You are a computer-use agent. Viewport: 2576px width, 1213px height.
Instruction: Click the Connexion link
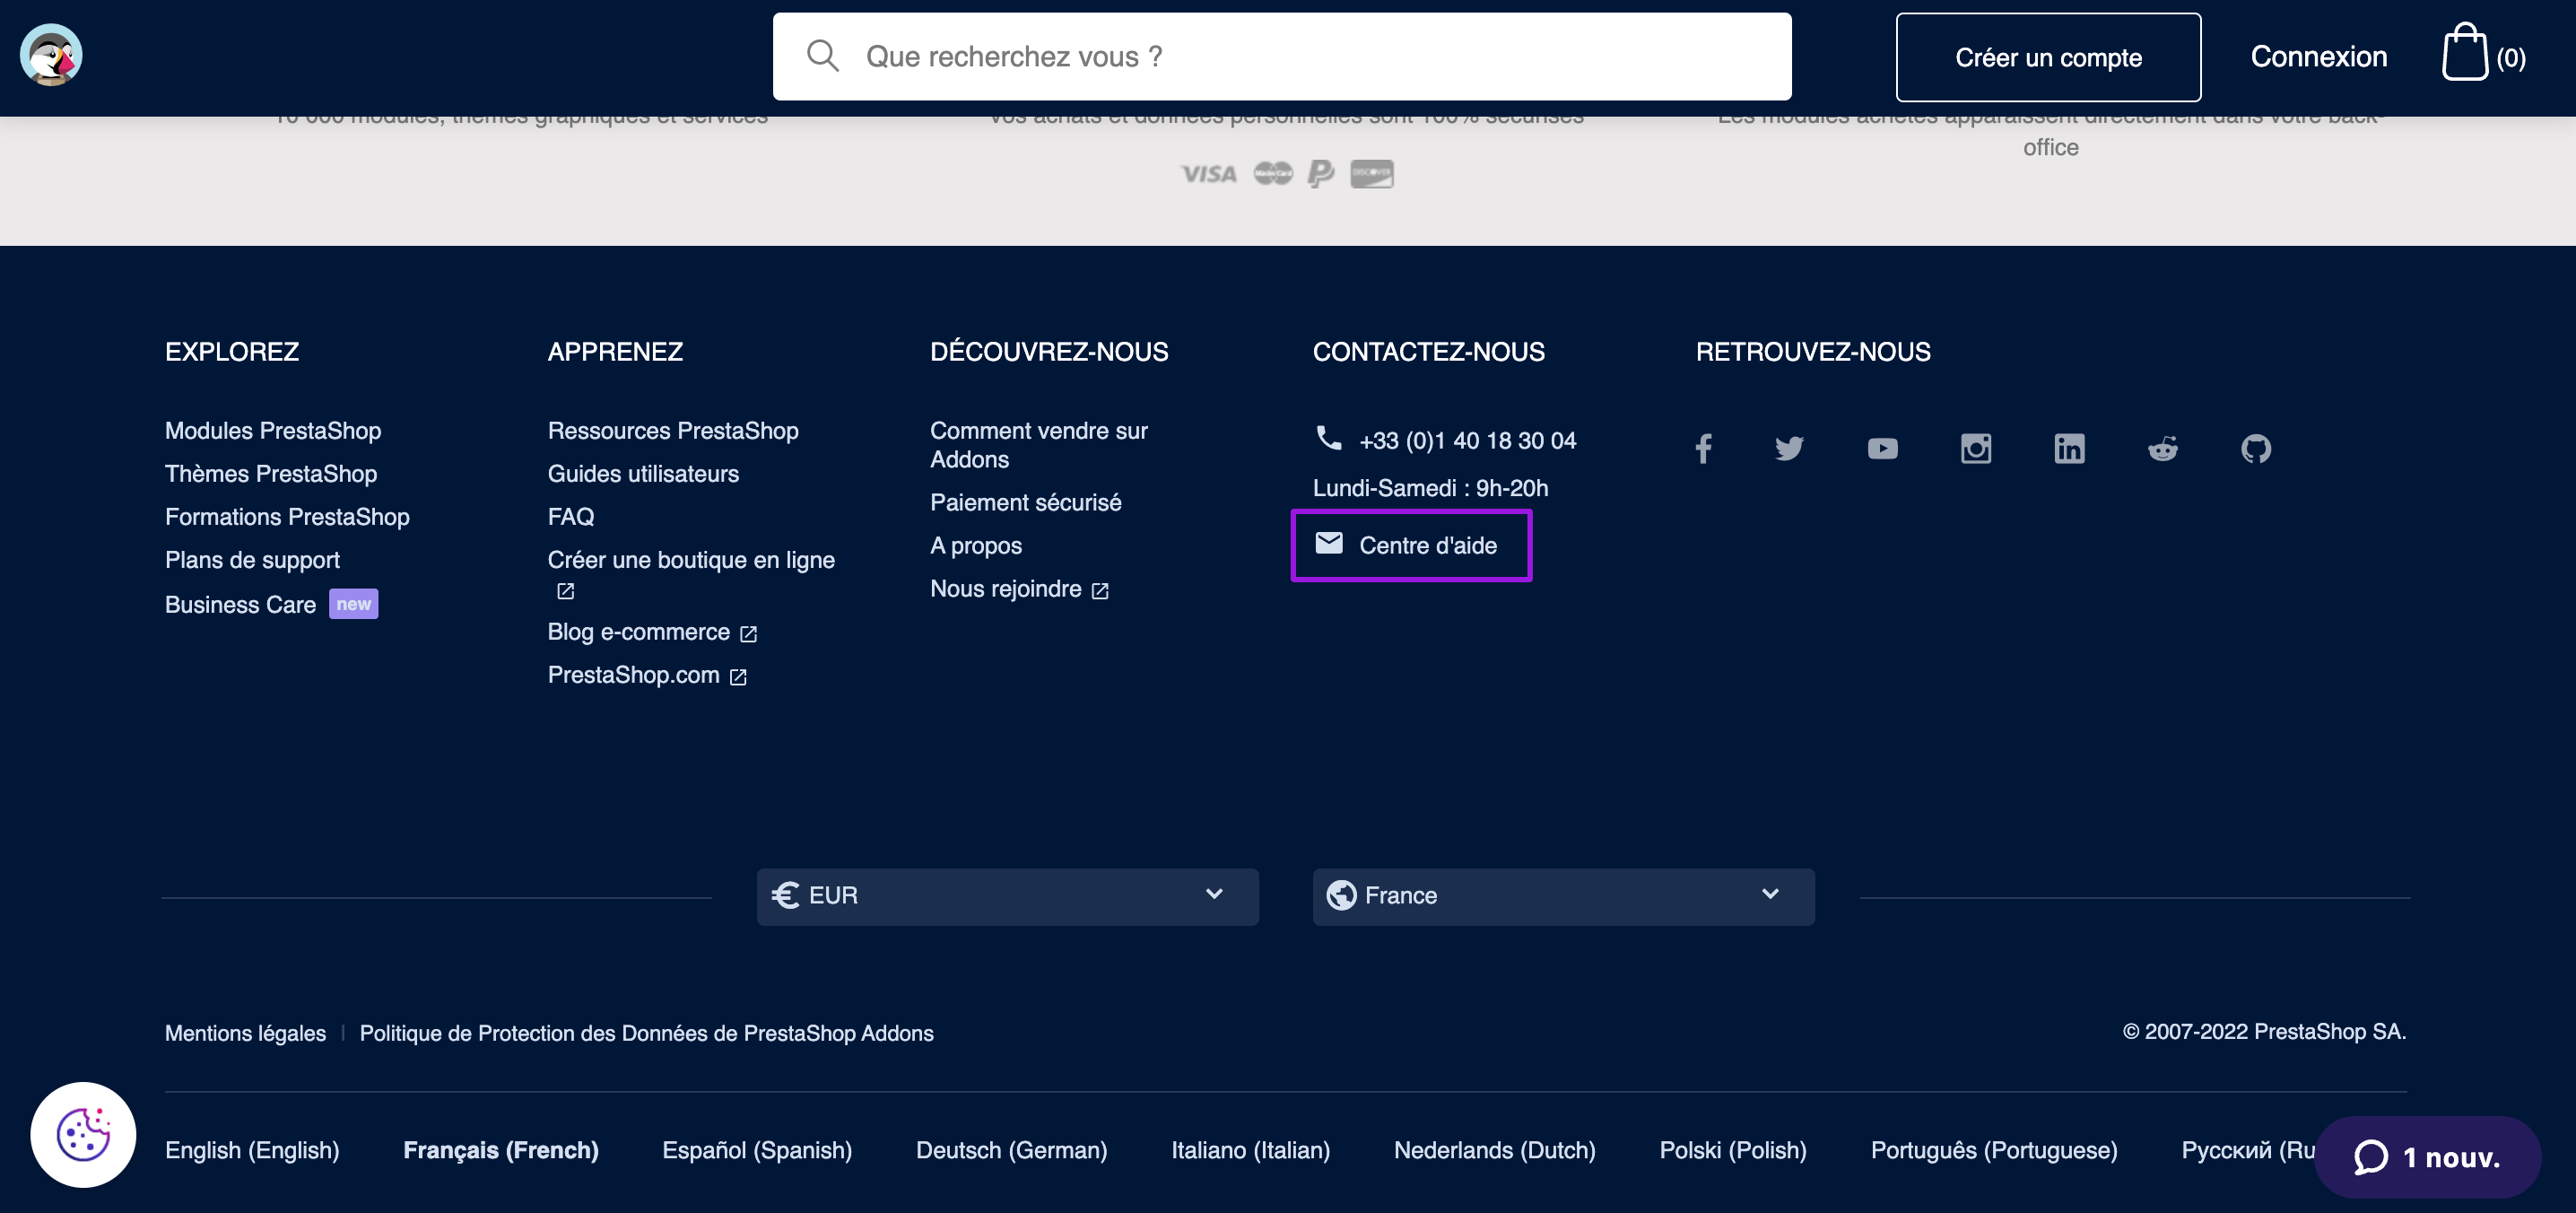point(2318,56)
